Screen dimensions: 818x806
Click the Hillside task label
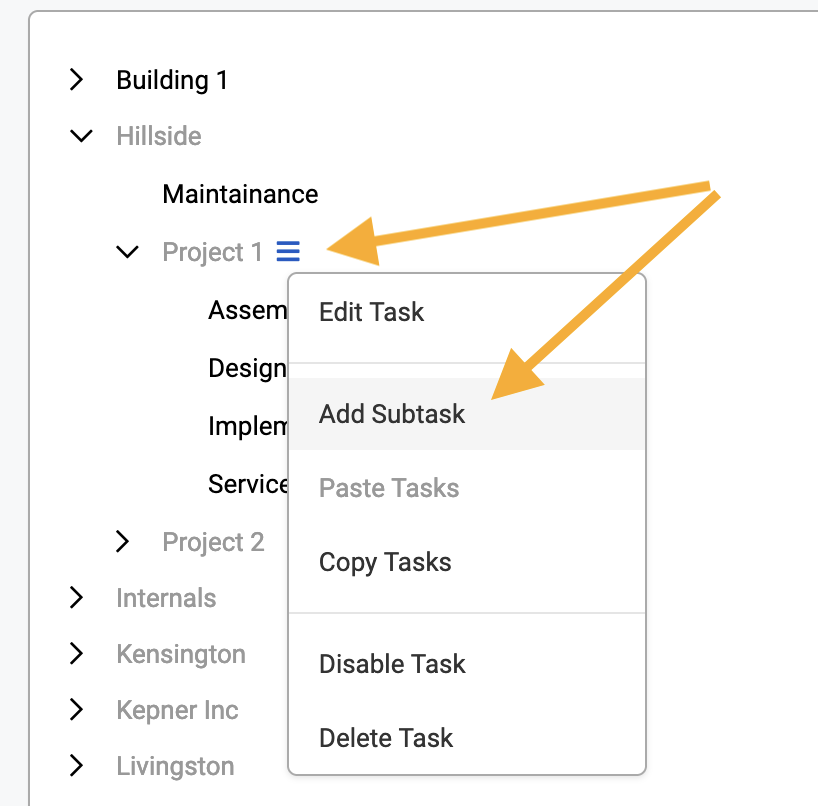[x=159, y=136]
